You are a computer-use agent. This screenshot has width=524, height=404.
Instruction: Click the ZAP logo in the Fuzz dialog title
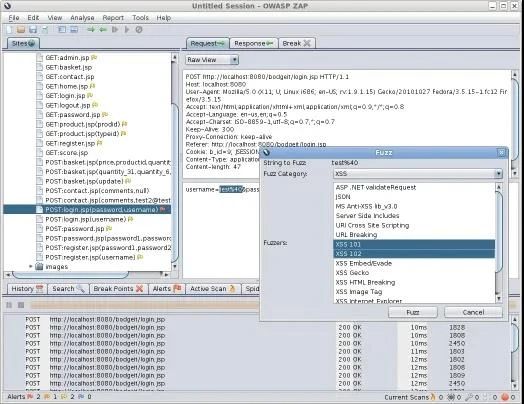click(266, 153)
